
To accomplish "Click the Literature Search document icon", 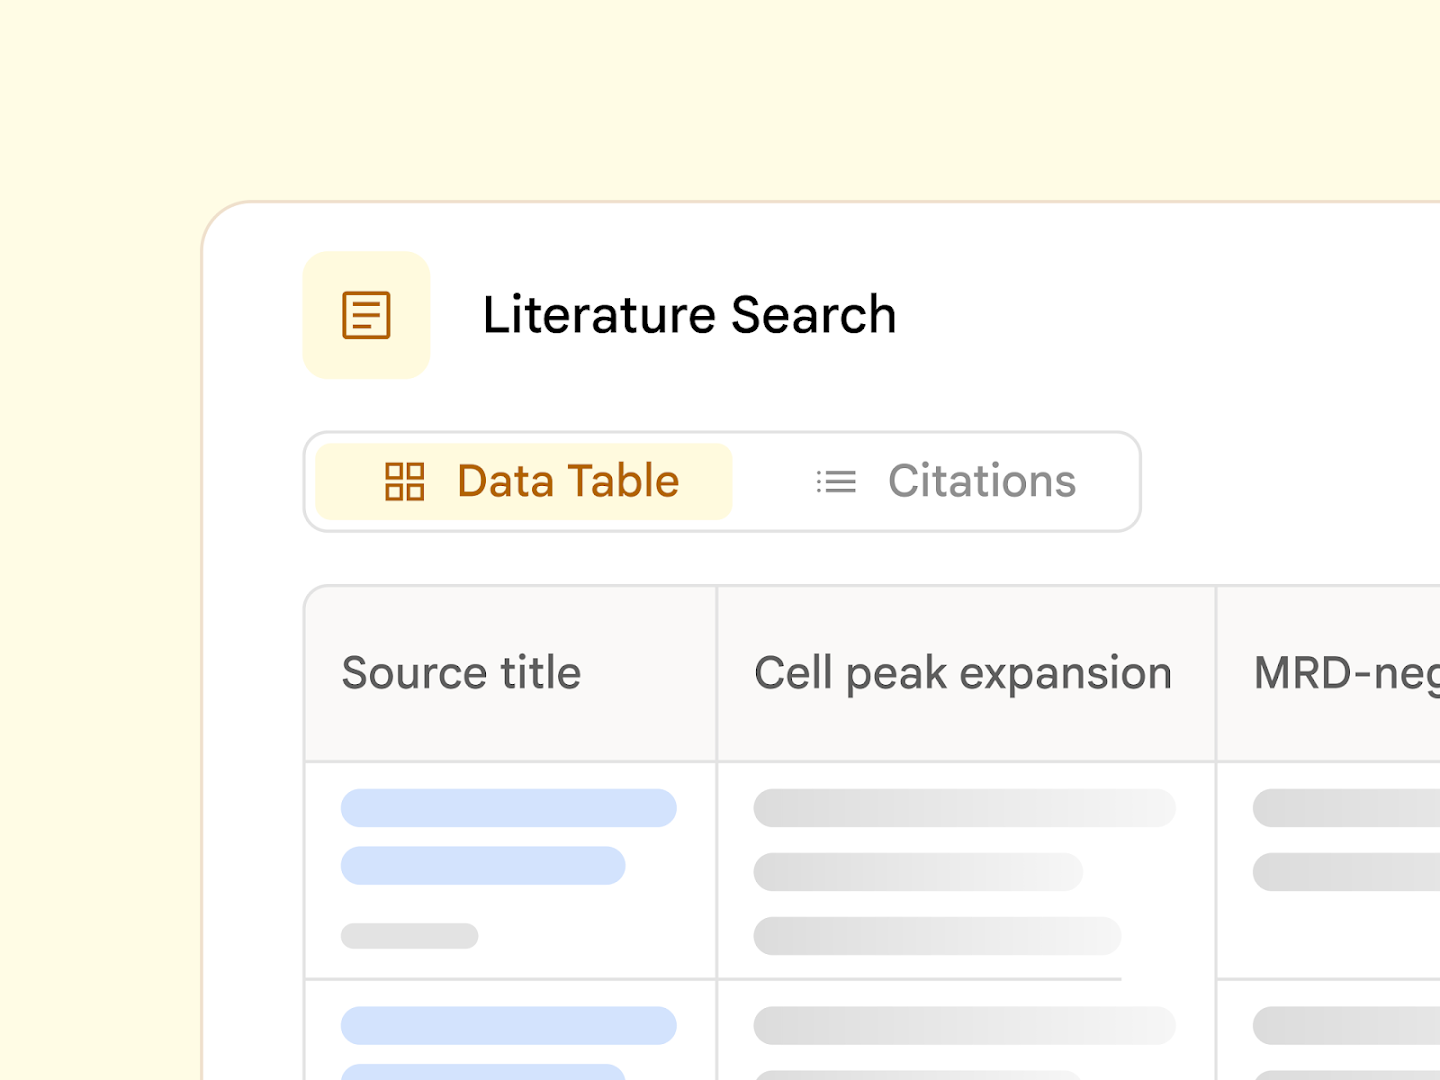I will tap(366, 315).
